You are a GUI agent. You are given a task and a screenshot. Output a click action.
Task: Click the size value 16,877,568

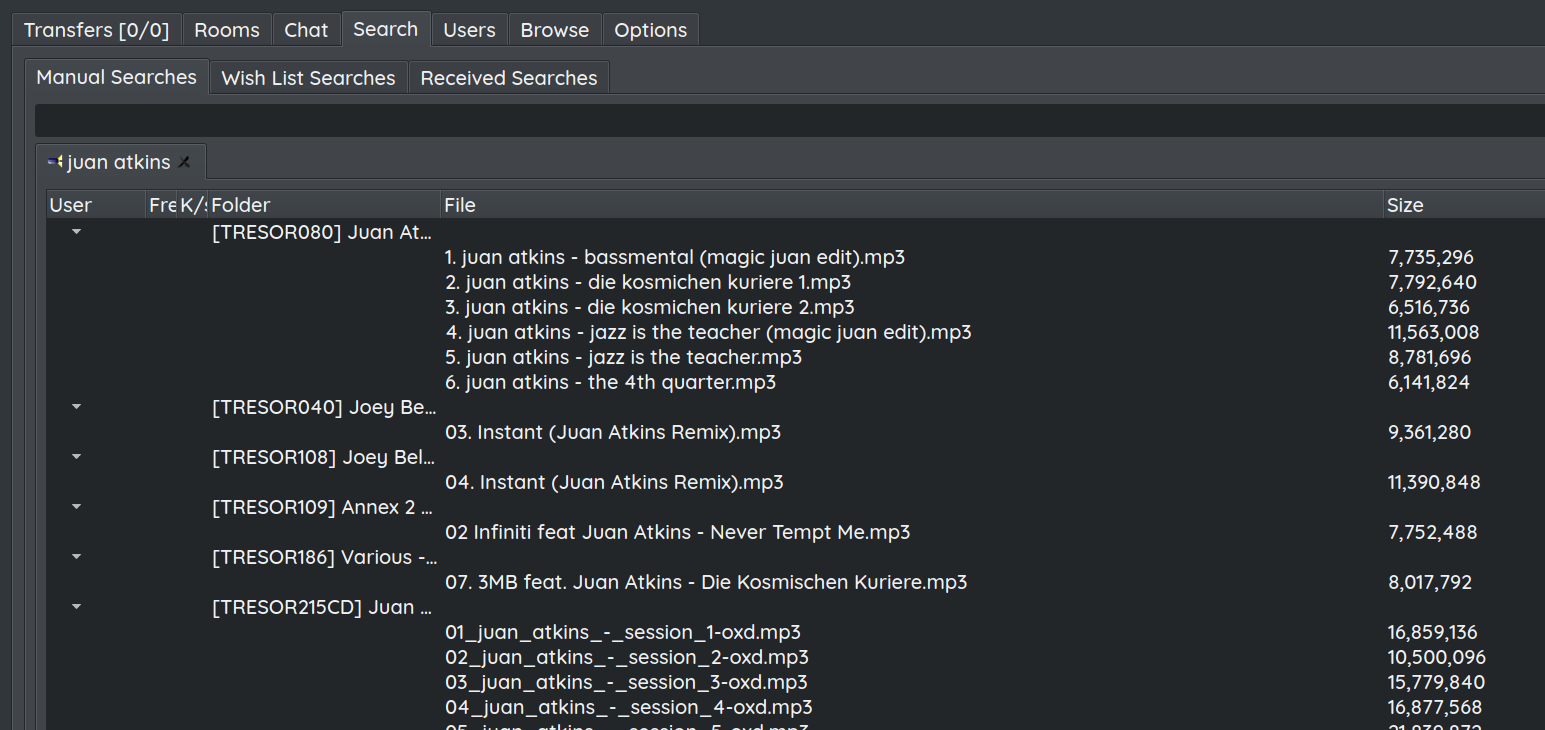coord(1435,707)
